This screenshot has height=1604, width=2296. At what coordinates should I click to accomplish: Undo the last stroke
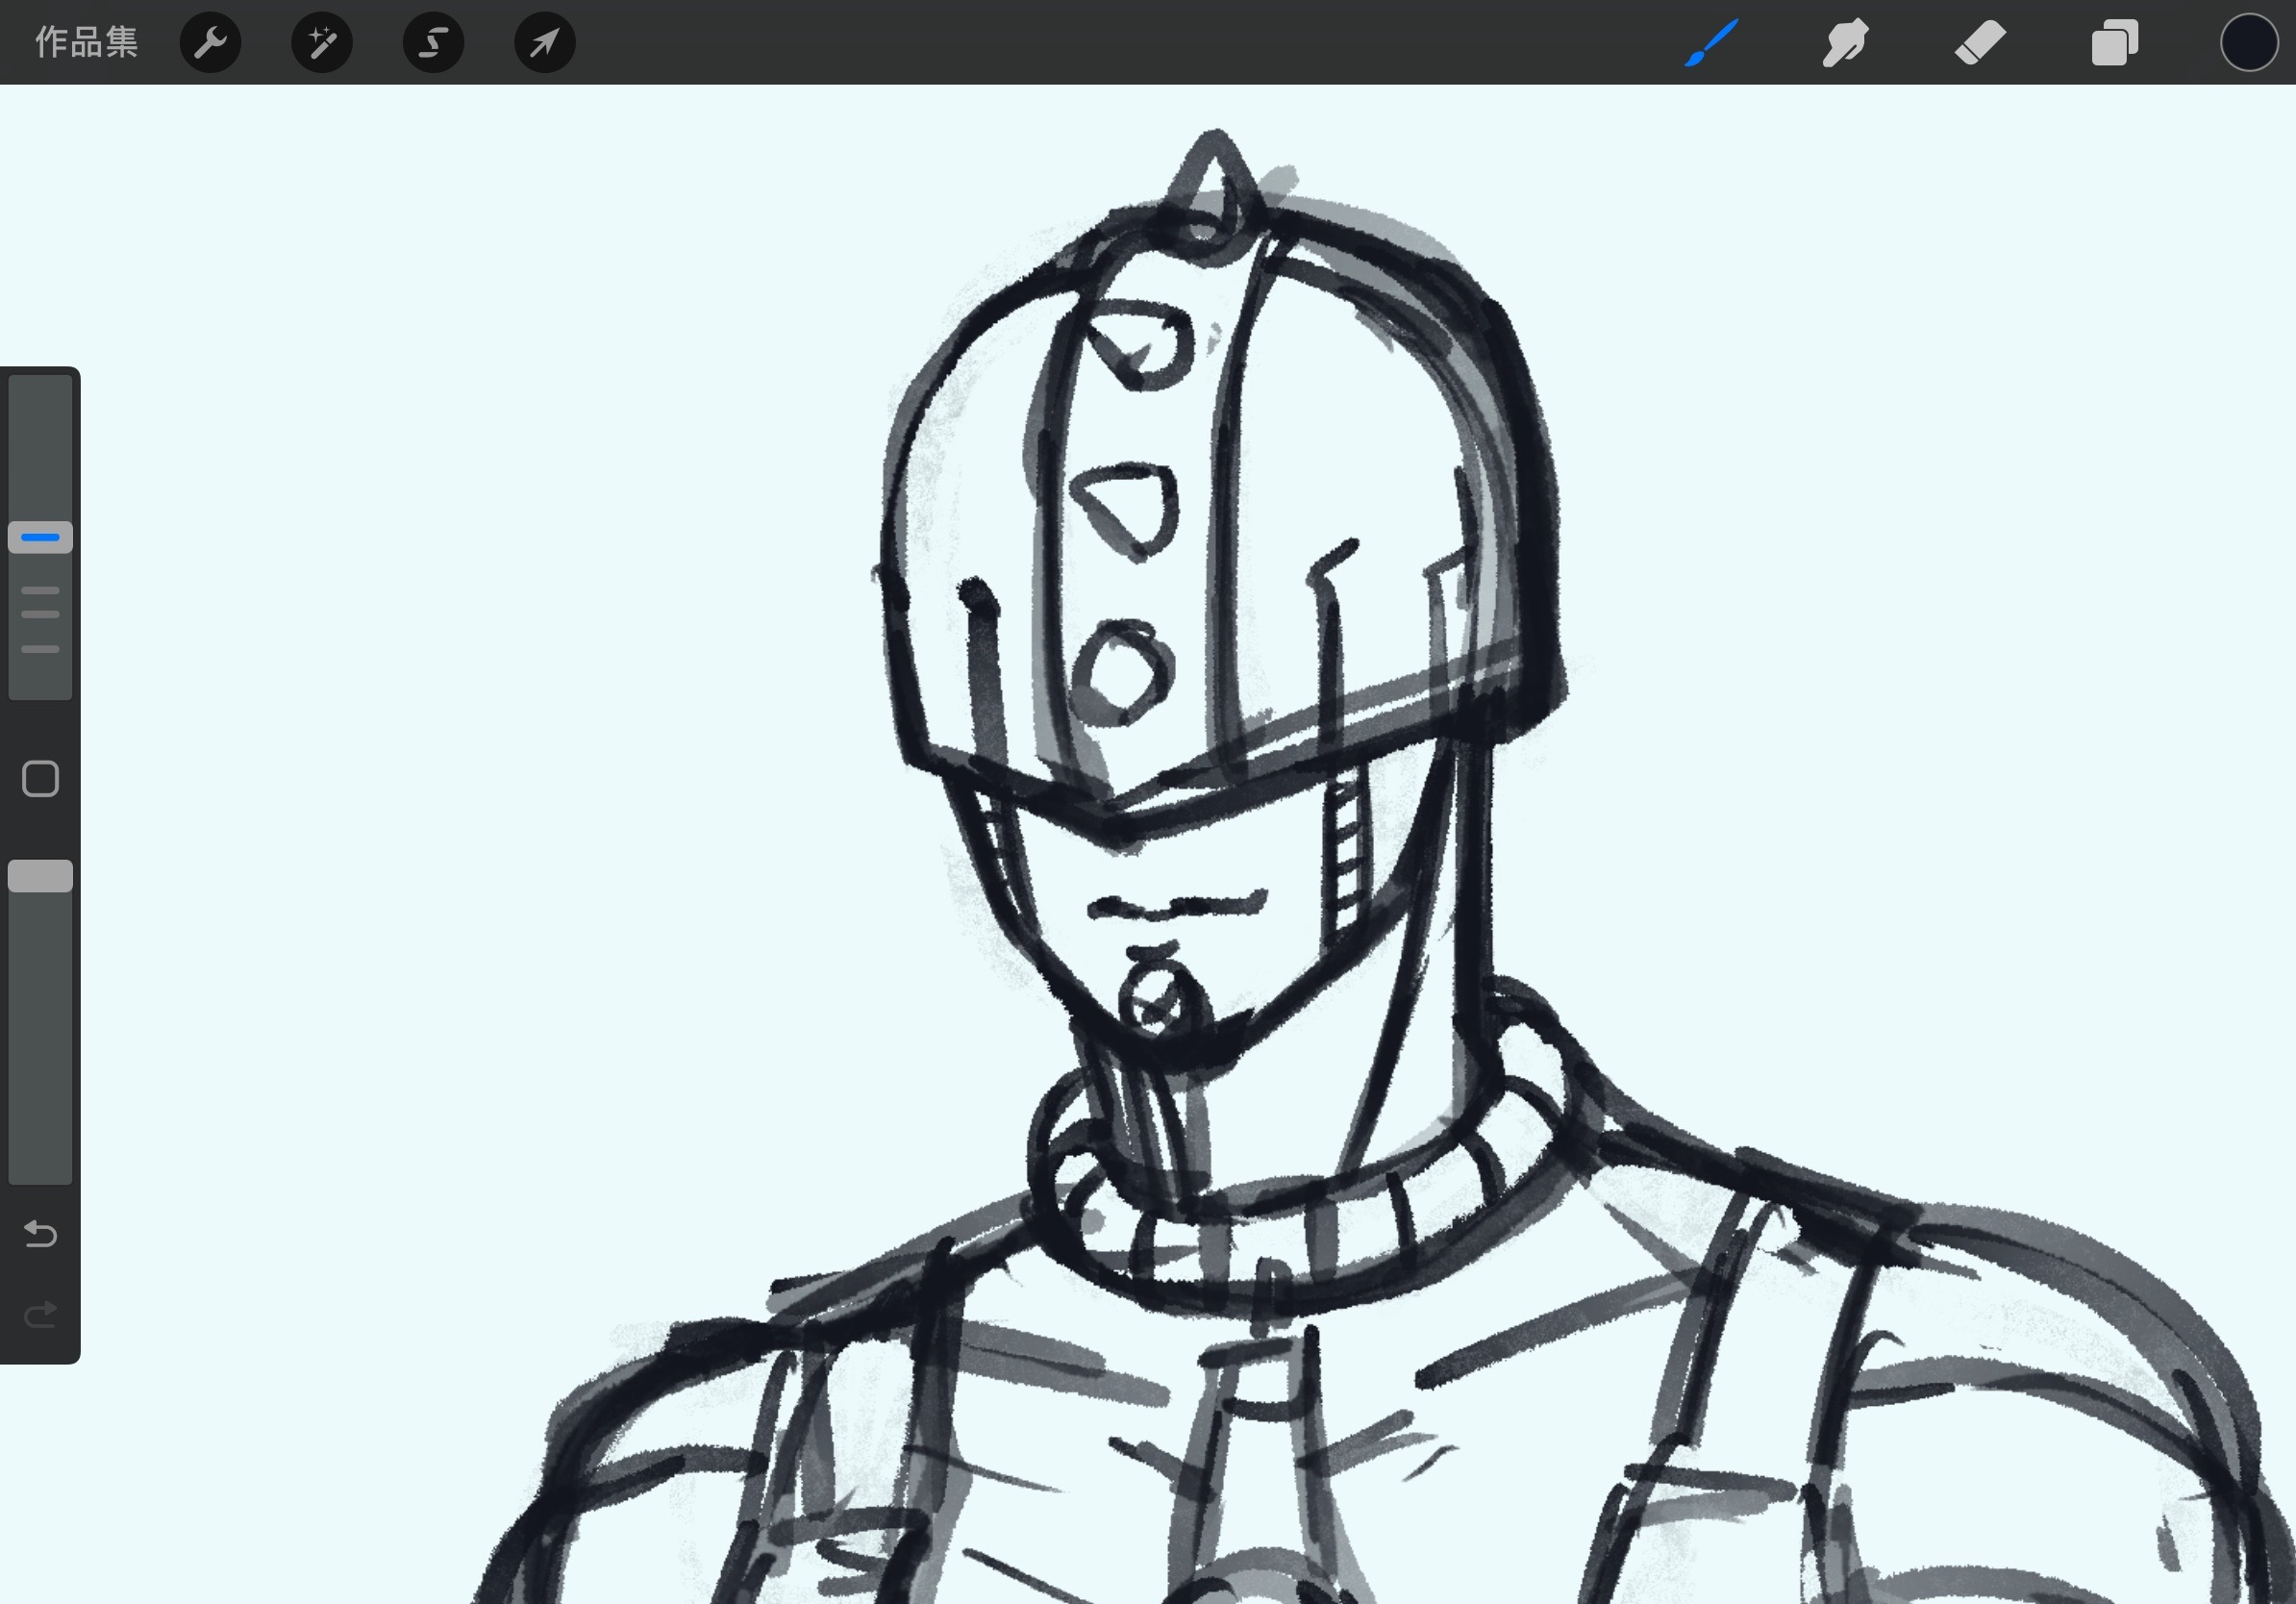click(x=40, y=1234)
